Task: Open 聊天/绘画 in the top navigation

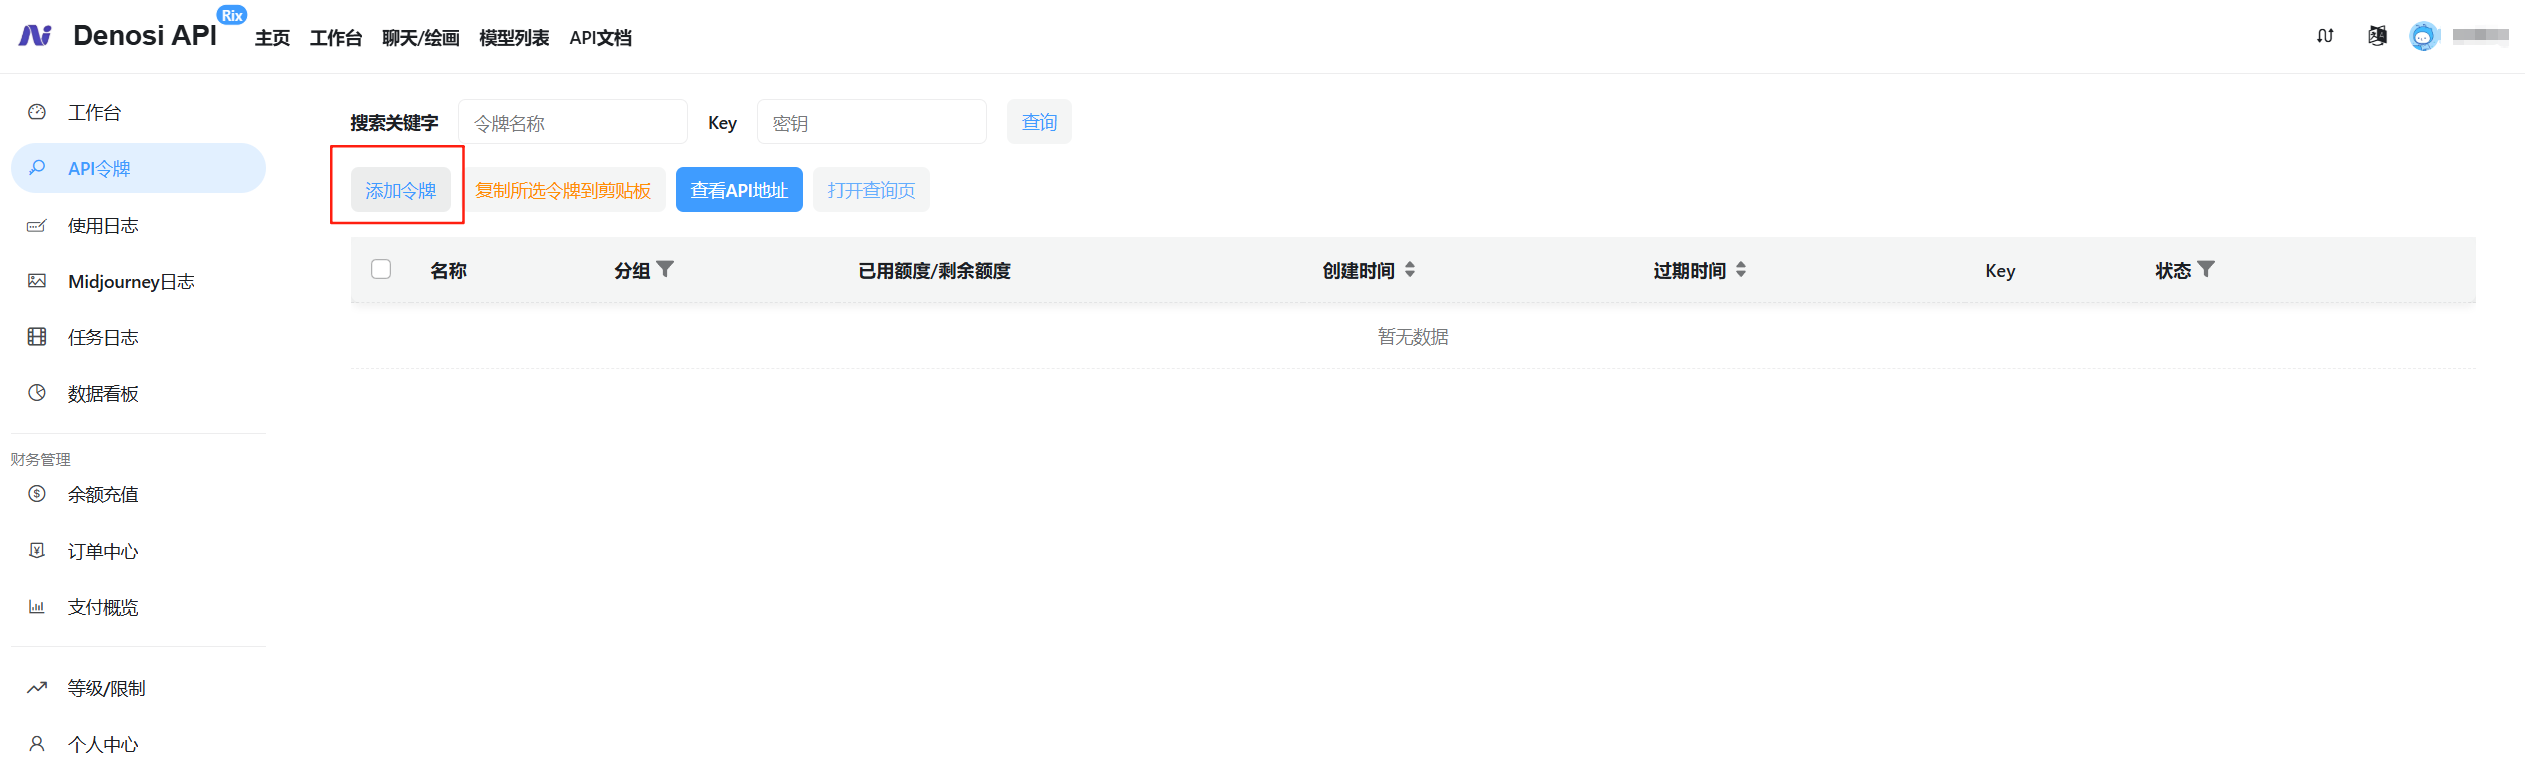Action: coord(421,38)
